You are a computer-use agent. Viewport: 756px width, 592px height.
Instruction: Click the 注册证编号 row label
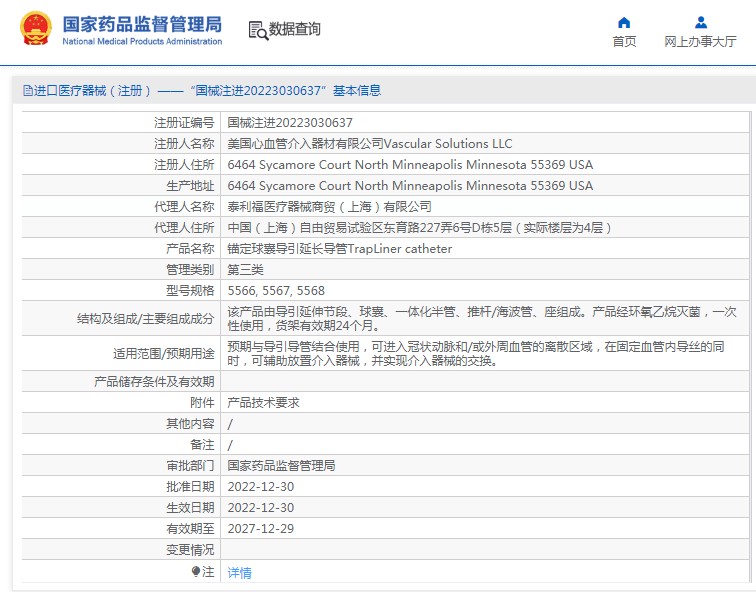pyautogui.click(x=184, y=123)
